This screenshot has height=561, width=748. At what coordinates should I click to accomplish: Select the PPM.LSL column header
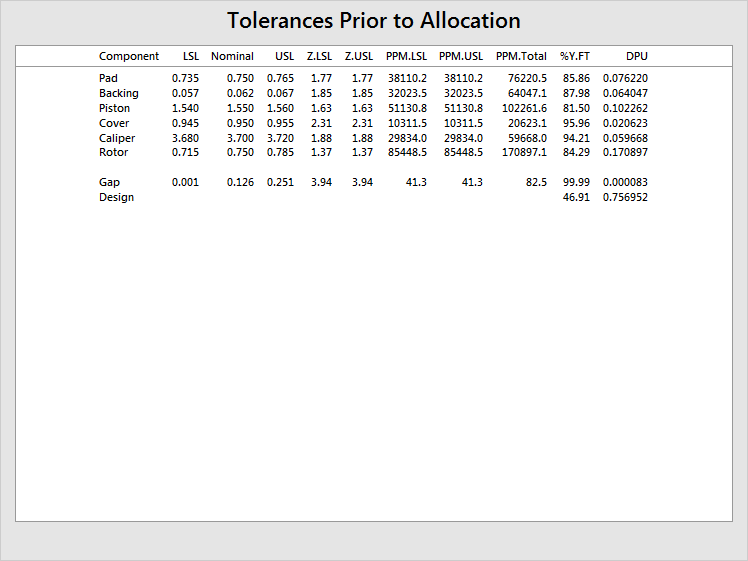click(406, 56)
